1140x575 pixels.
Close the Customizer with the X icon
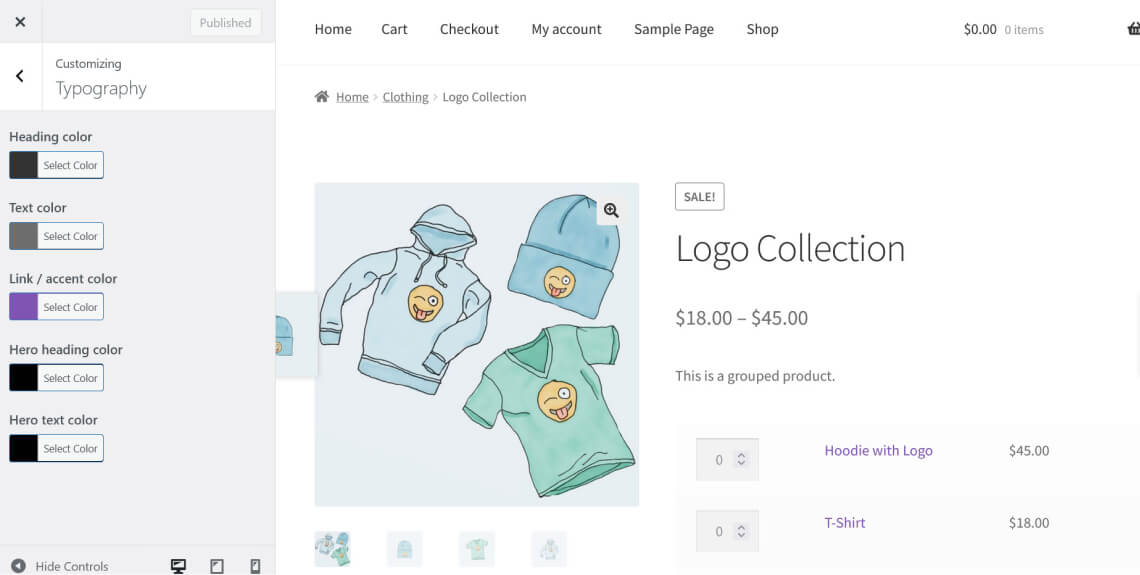(x=20, y=21)
